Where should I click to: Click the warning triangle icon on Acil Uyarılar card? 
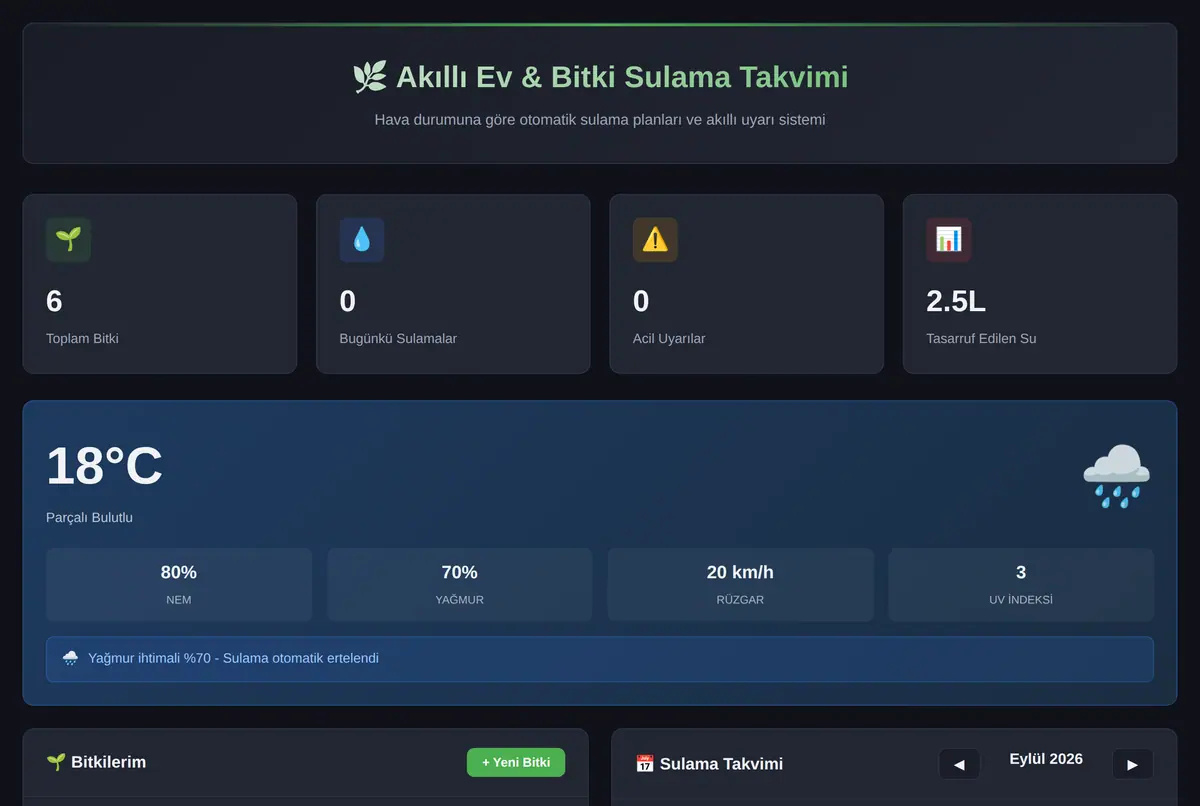(x=655, y=240)
